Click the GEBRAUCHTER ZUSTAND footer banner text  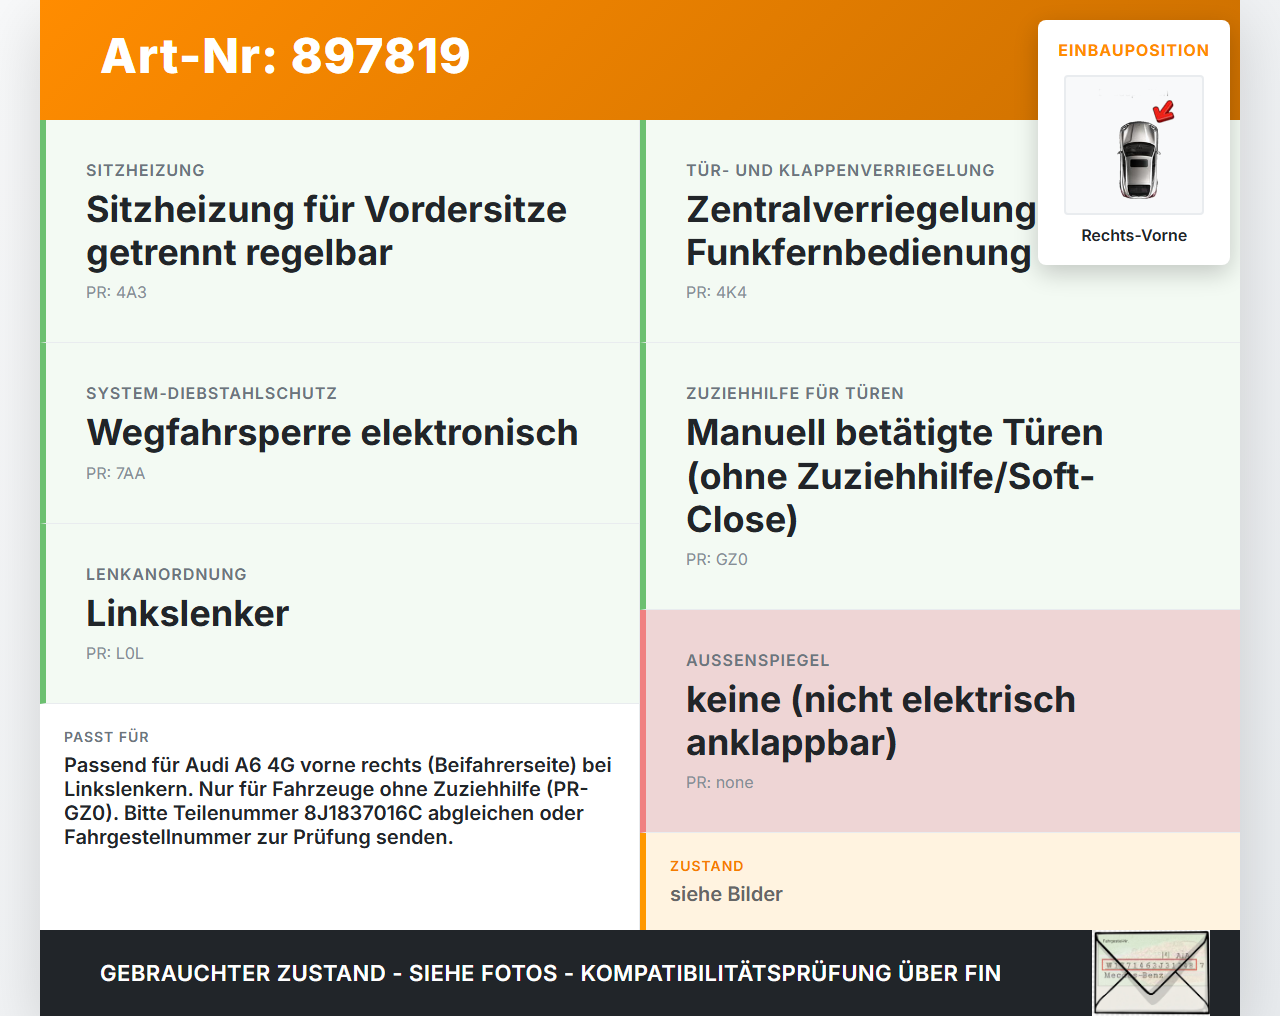550,973
